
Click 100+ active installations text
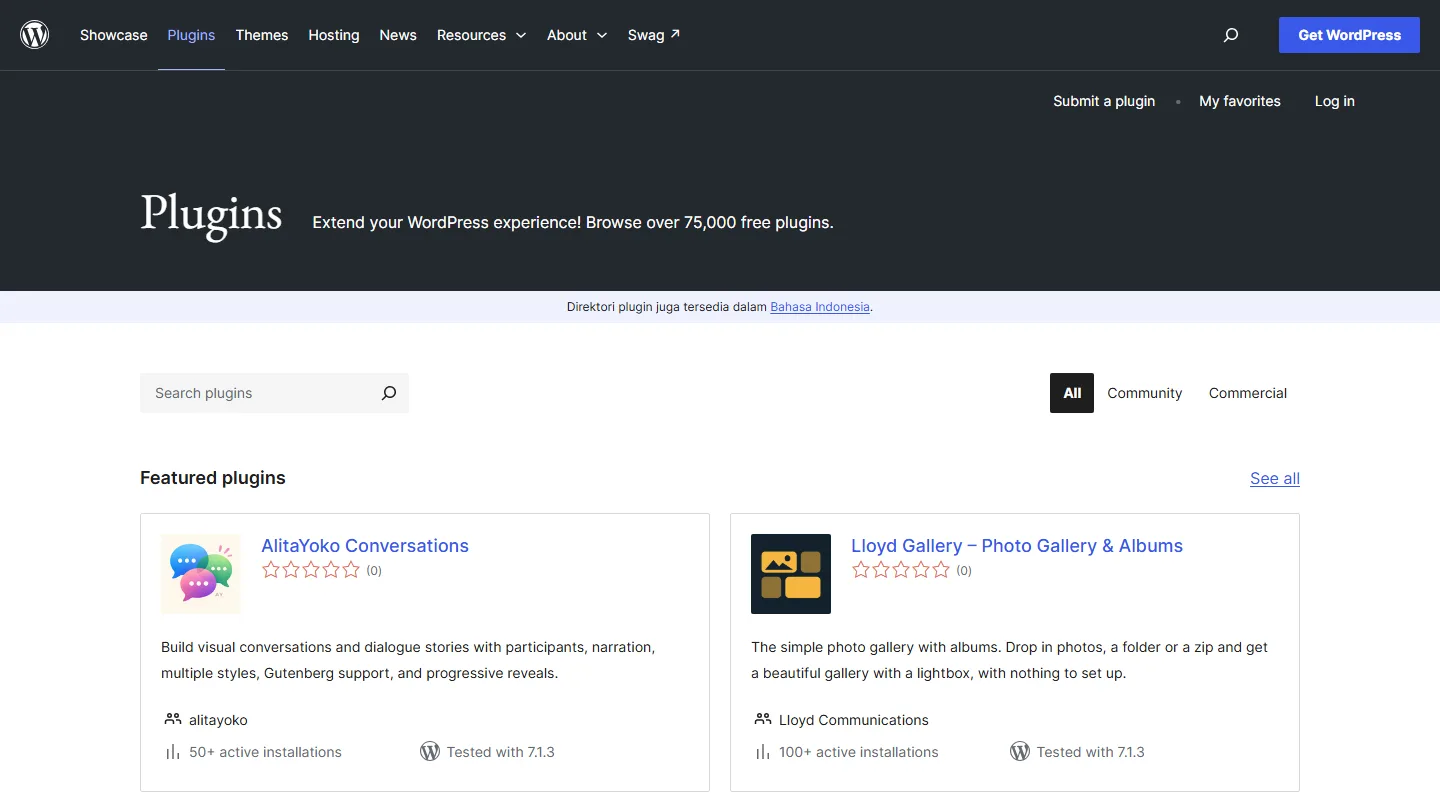(x=859, y=752)
